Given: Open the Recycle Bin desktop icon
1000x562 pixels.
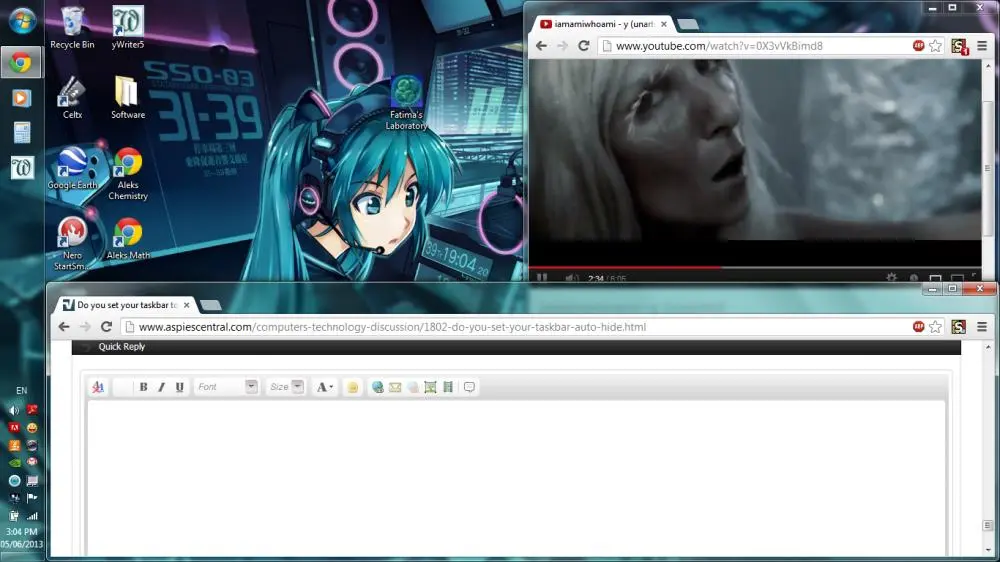Looking at the screenshot, I should click(72, 28).
